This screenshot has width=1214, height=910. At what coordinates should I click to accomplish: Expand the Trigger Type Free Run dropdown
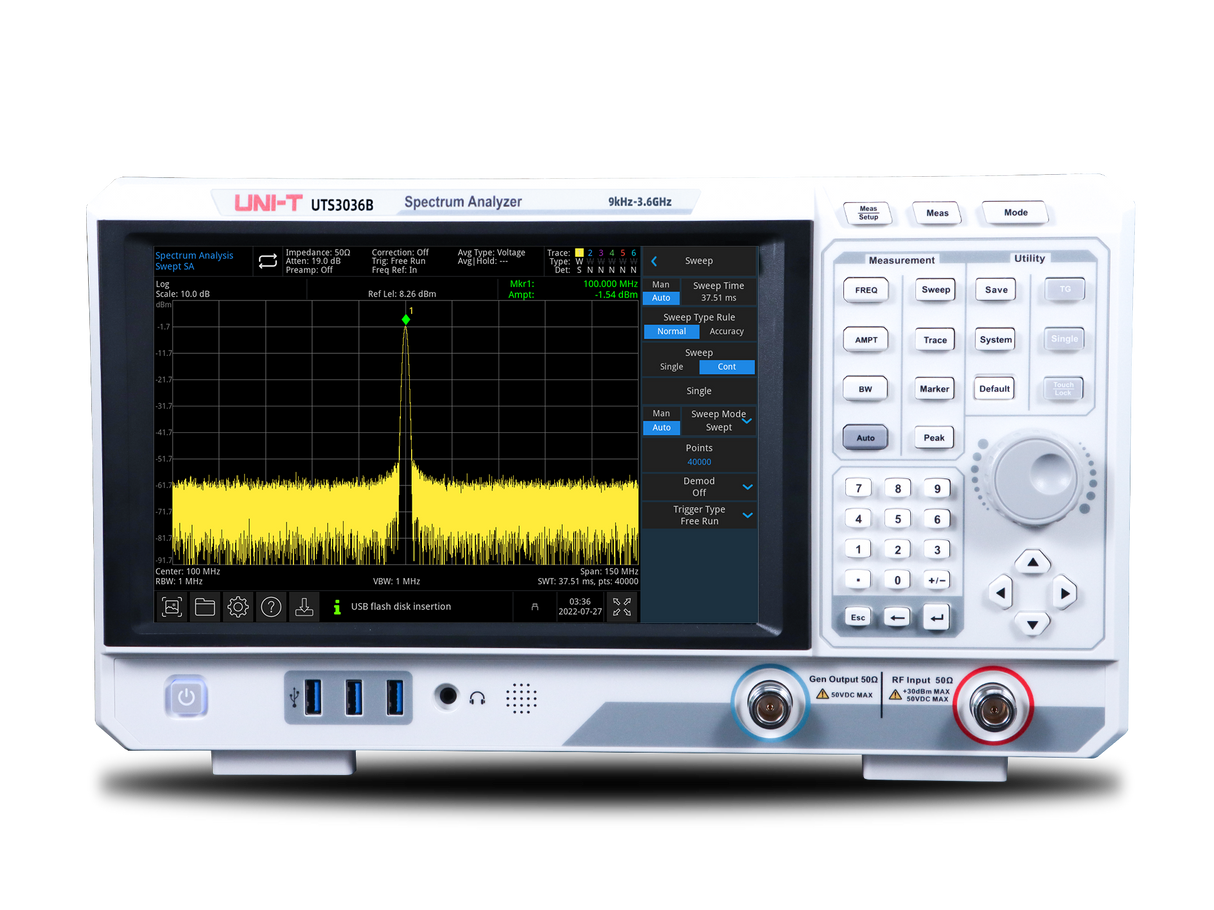pyautogui.click(x=745, y=514)
